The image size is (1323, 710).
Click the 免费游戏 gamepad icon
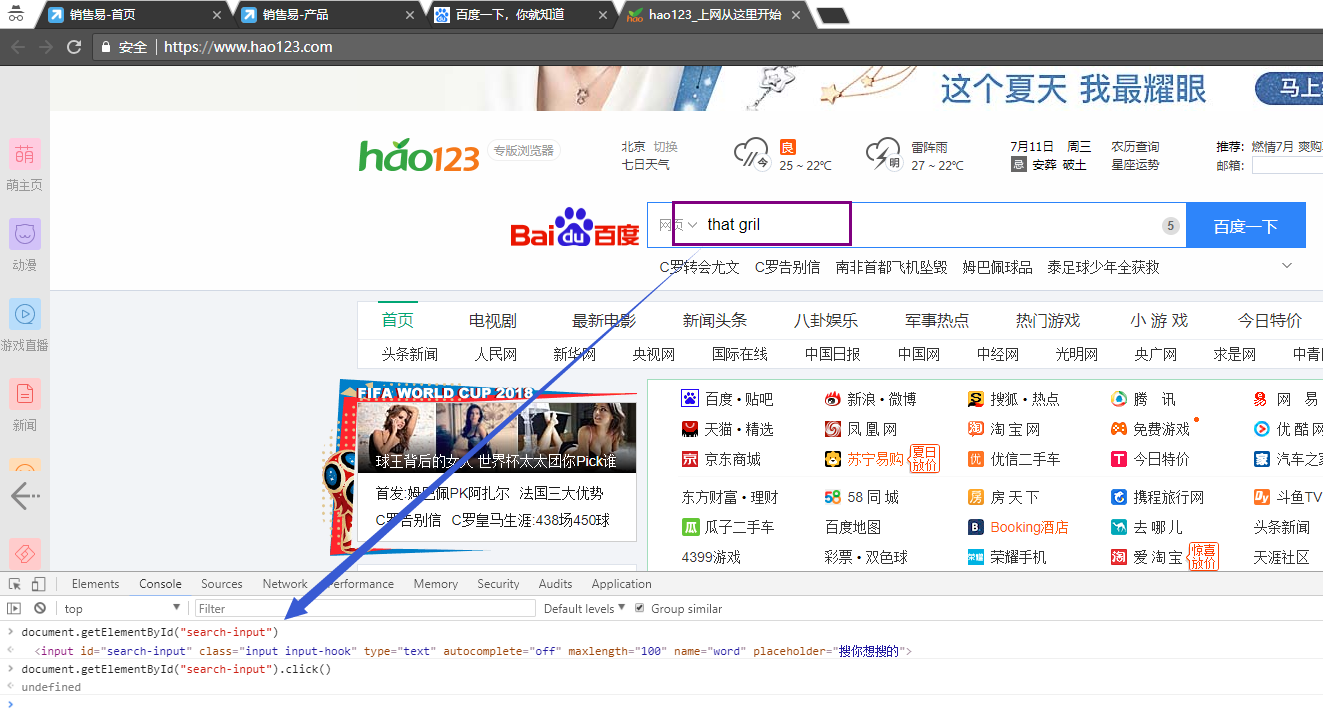pyautogui.click(x=1119, y=429)
